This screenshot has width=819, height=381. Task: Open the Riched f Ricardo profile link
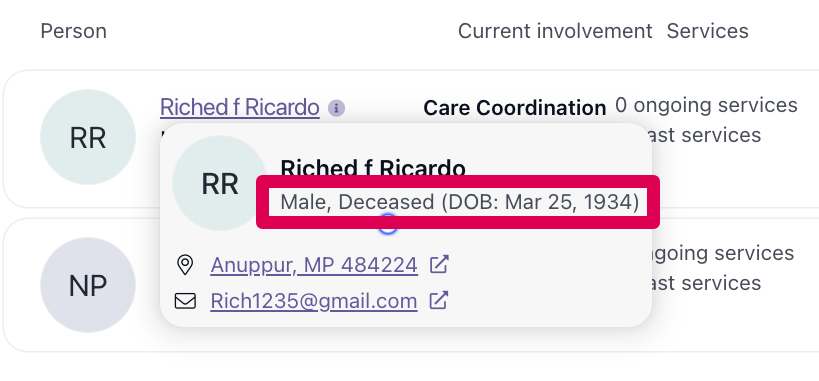click(x=240, y=107)
